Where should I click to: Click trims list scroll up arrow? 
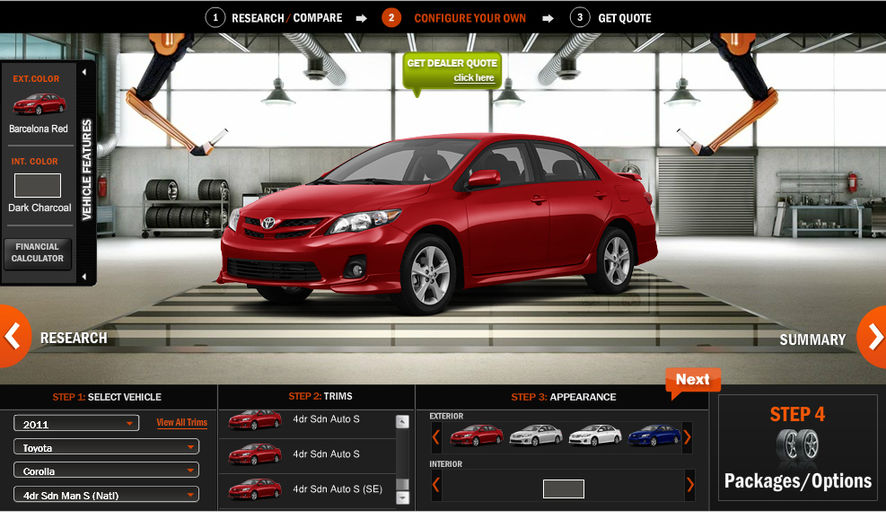[x=402, y=422]
